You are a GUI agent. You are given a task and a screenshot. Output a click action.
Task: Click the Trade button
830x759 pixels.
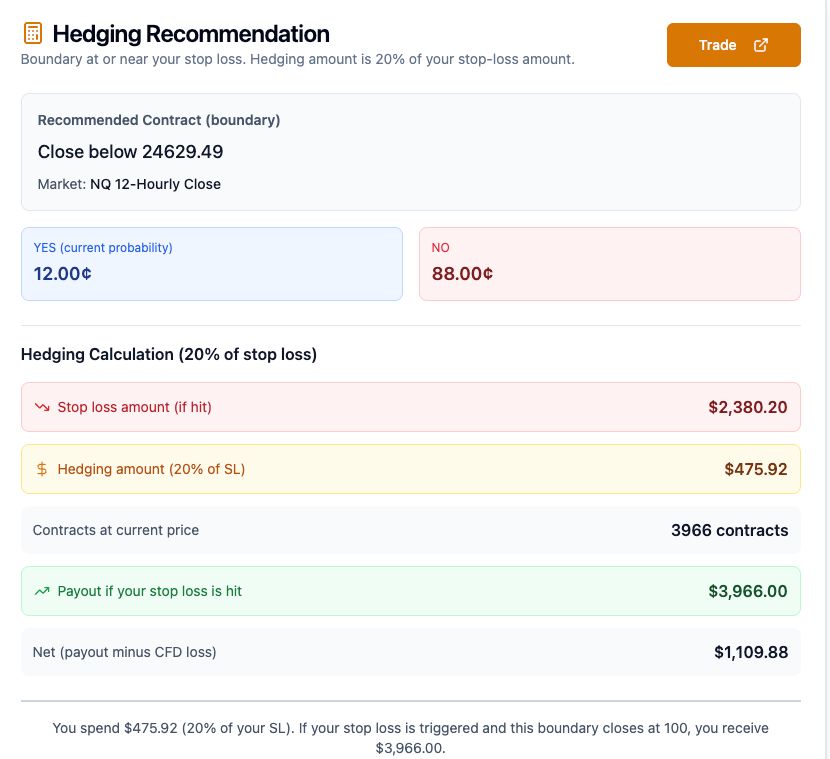[733, 44]
